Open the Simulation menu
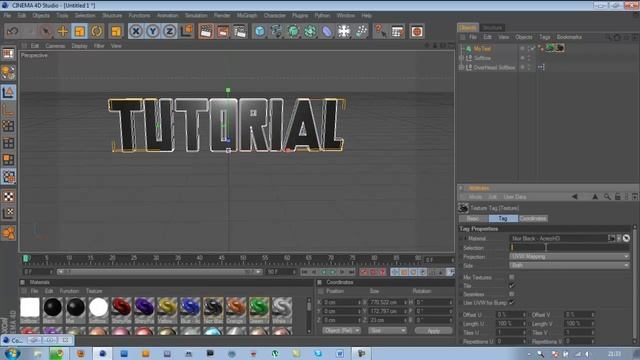The image size is (640, 360). pyautogui.click(x=196, y=16)
